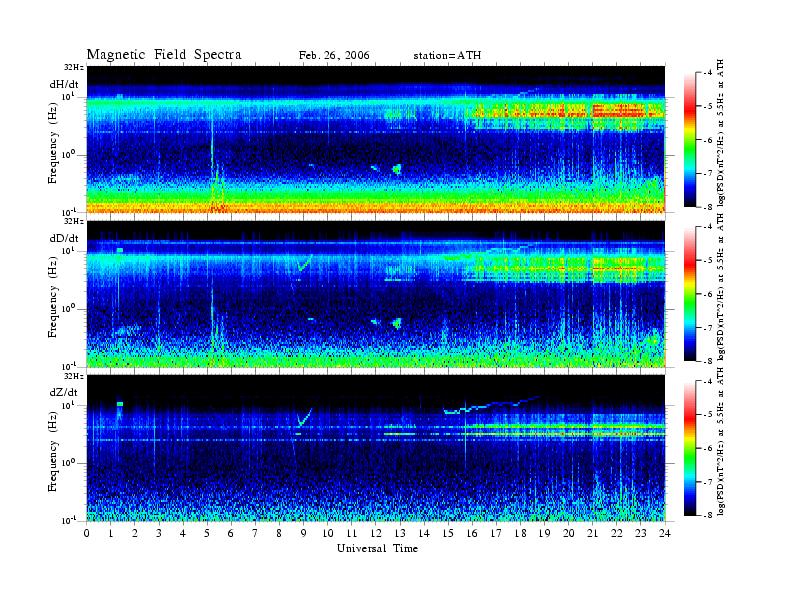Click the "5" tick on the Universal Time axis
The width and height of the screenshot is (792, 612).
click(207, 533)
